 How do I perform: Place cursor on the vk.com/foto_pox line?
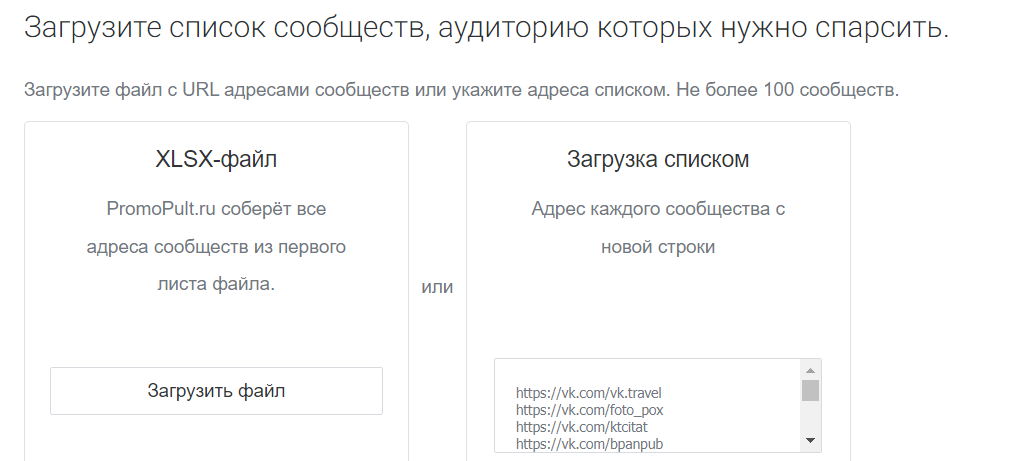(589, 409)
